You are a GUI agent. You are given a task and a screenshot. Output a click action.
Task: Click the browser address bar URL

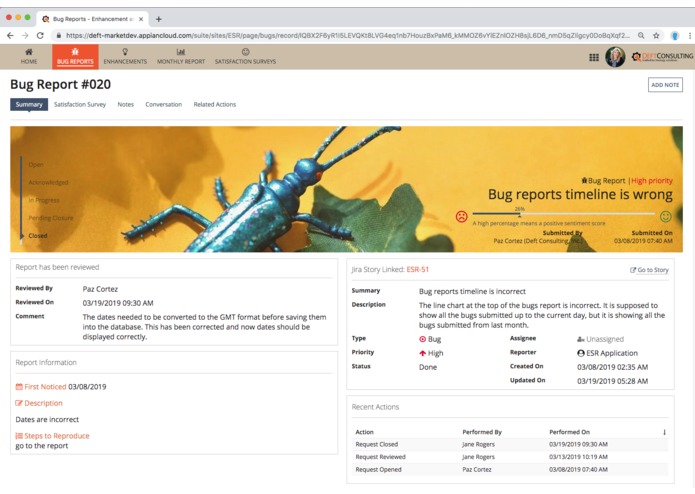[x=348, y=35]
